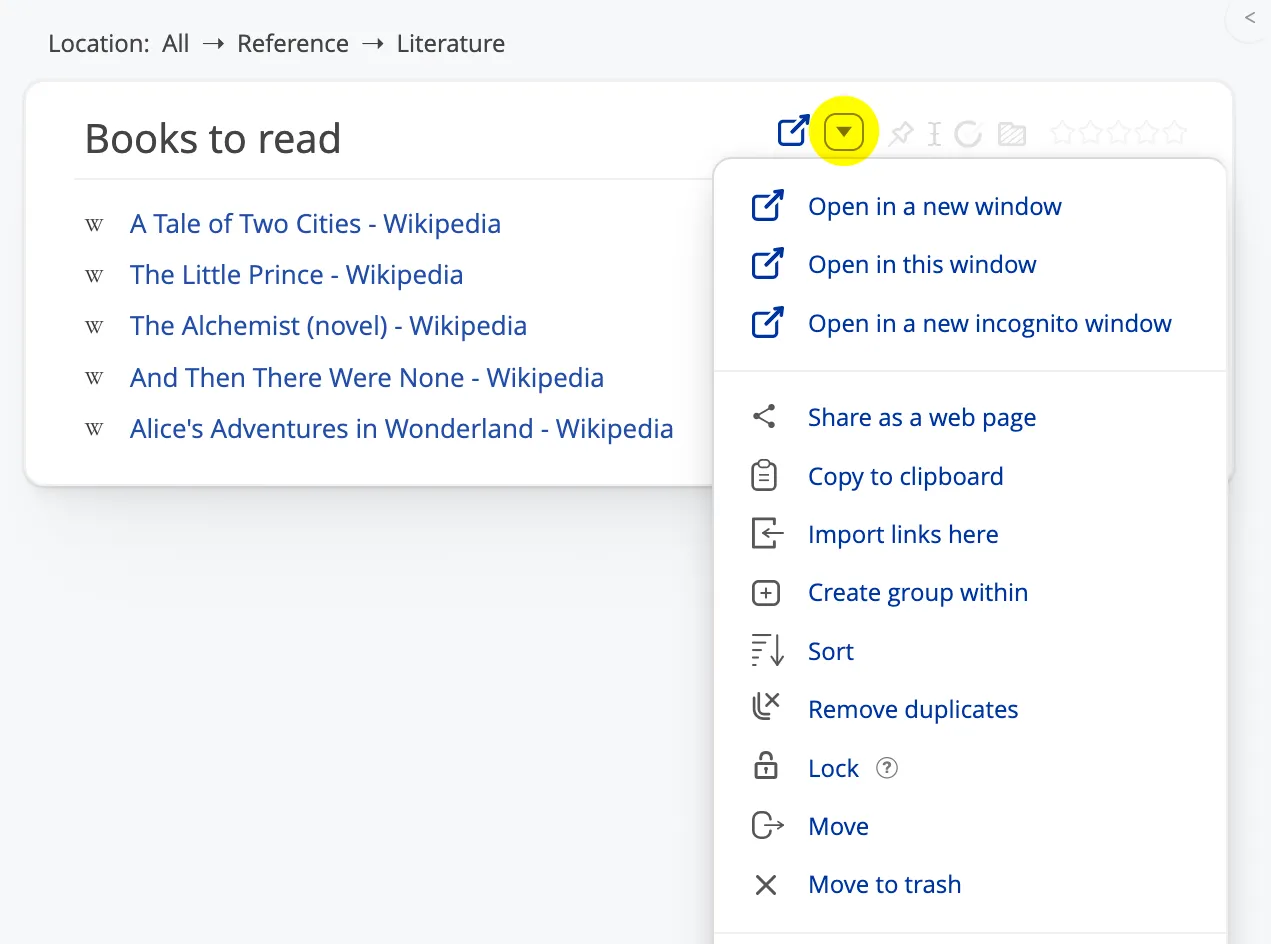The image size is (1271, 944).
Task: Choose Open in a new window
Action: click(934, 207)
